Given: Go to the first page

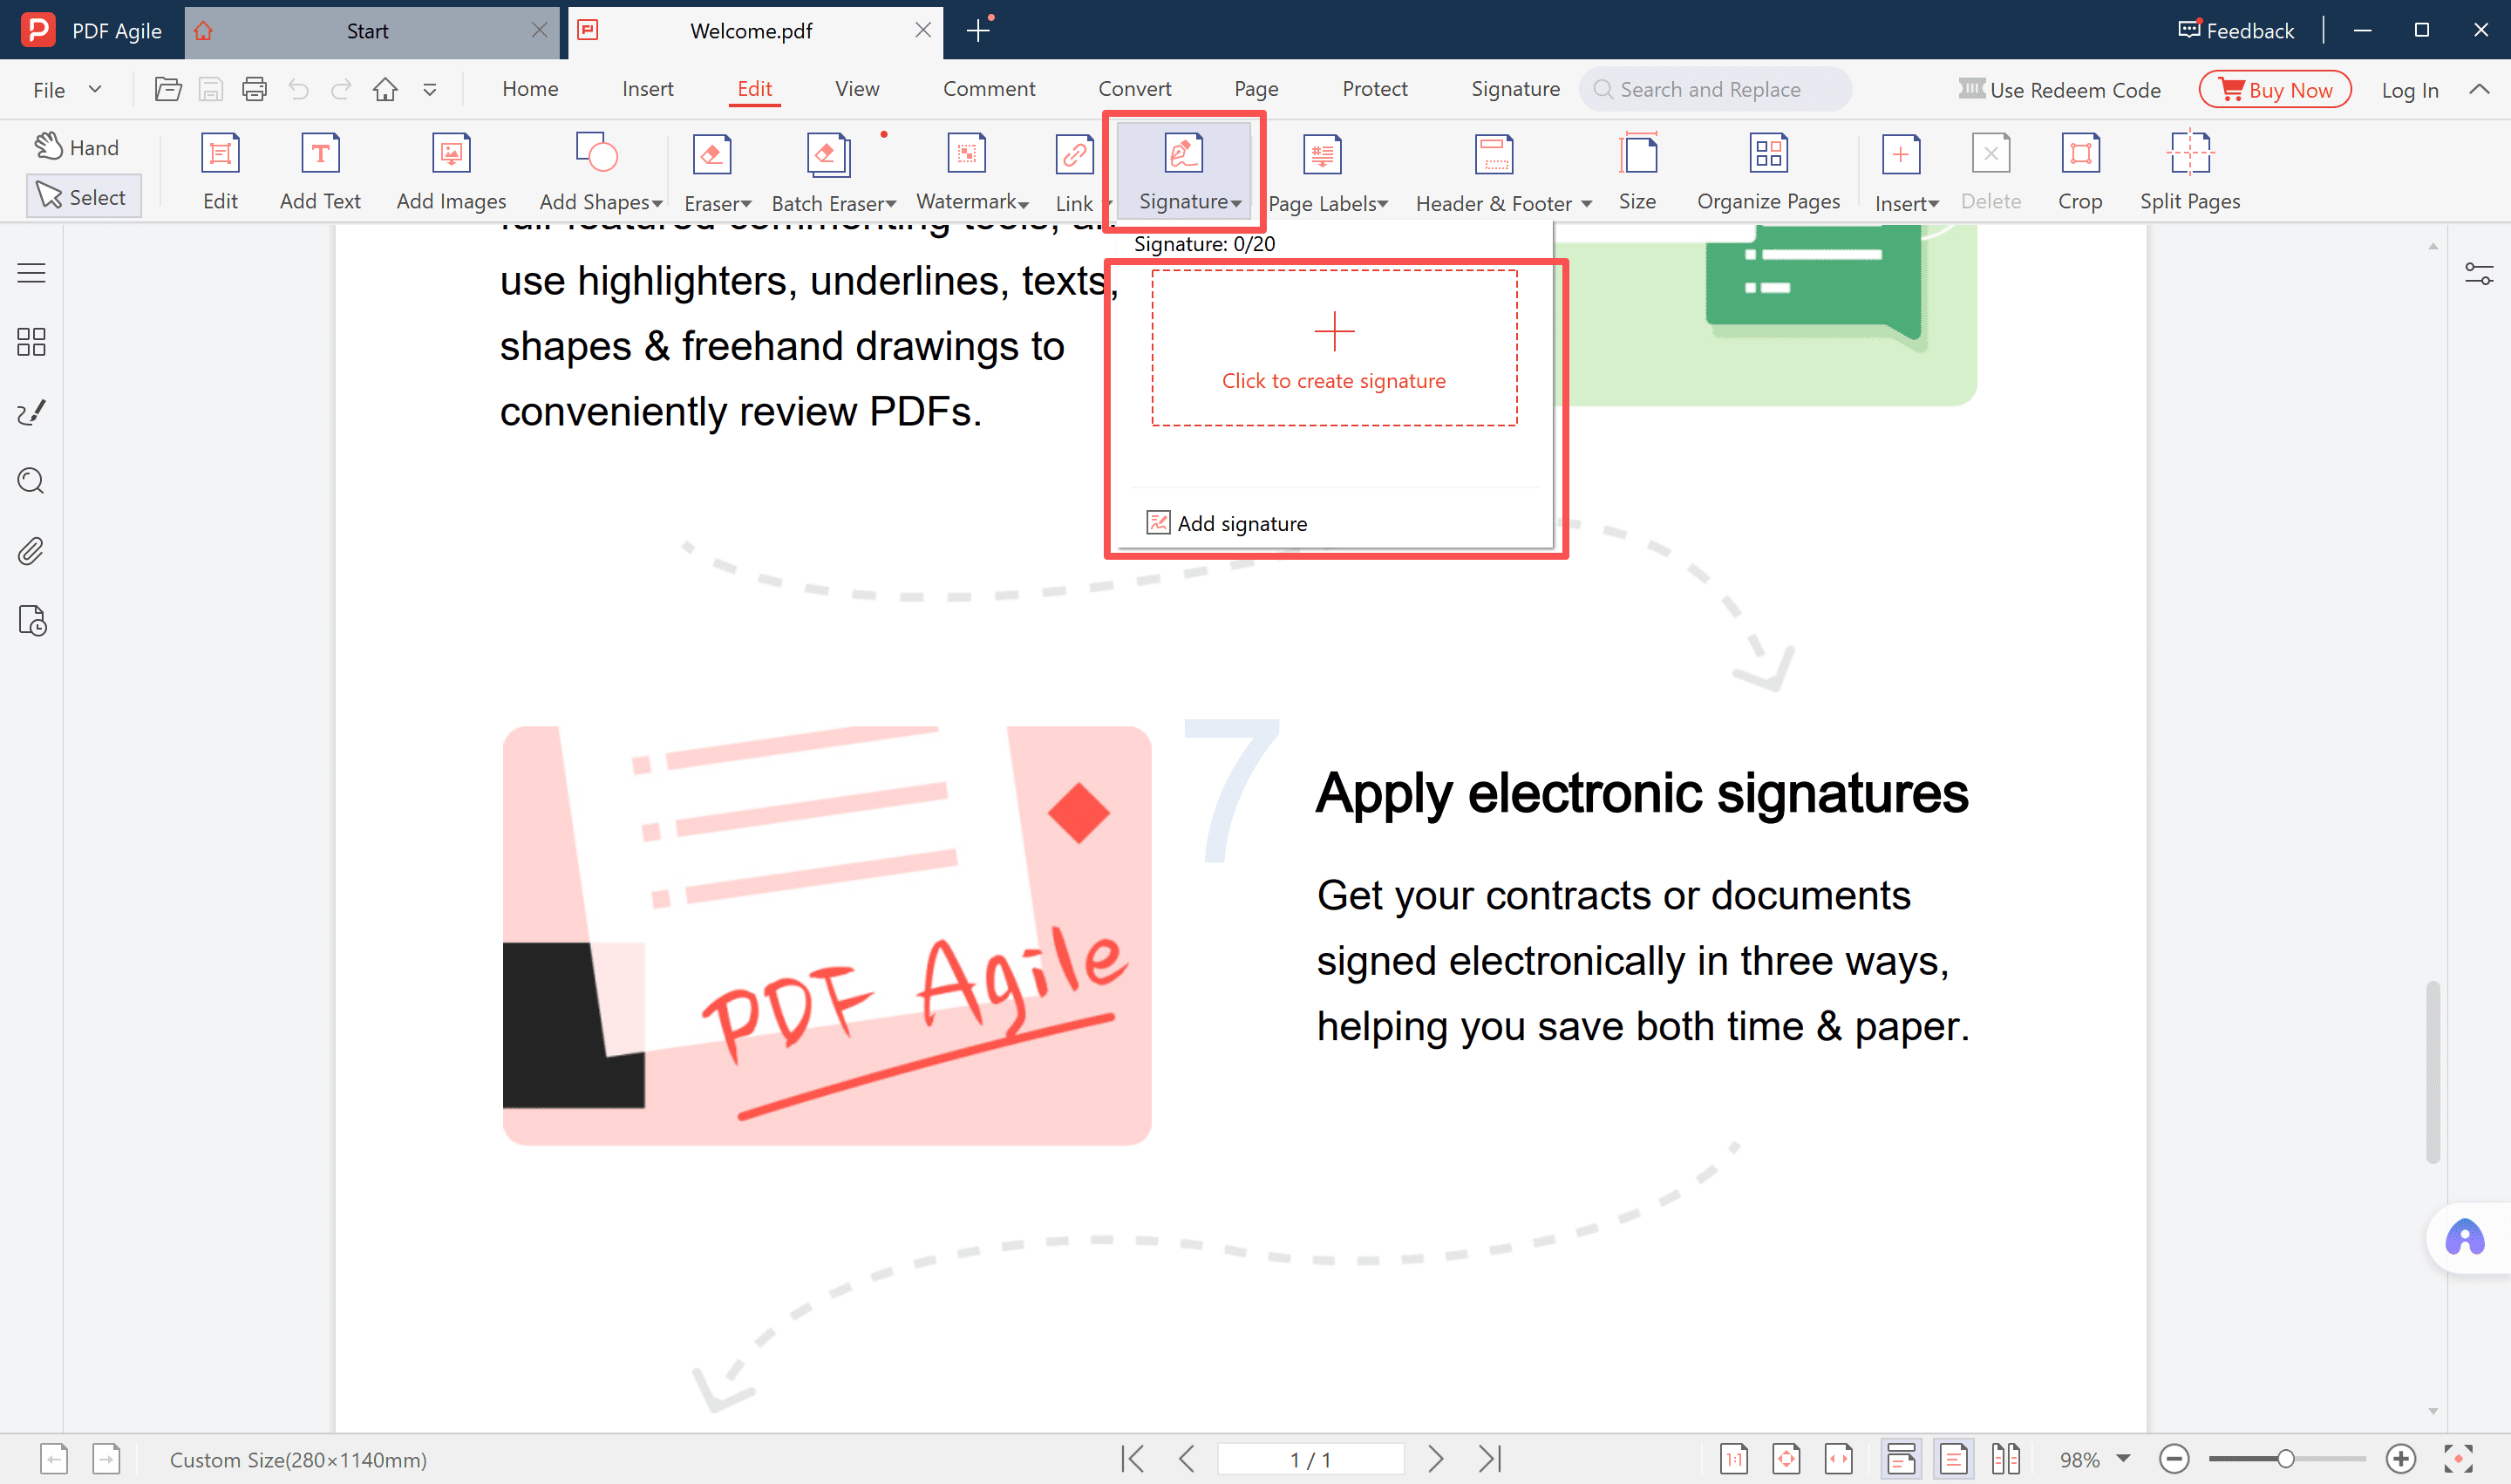Looking at the screenshot, I should [x=1133, y=1460].
